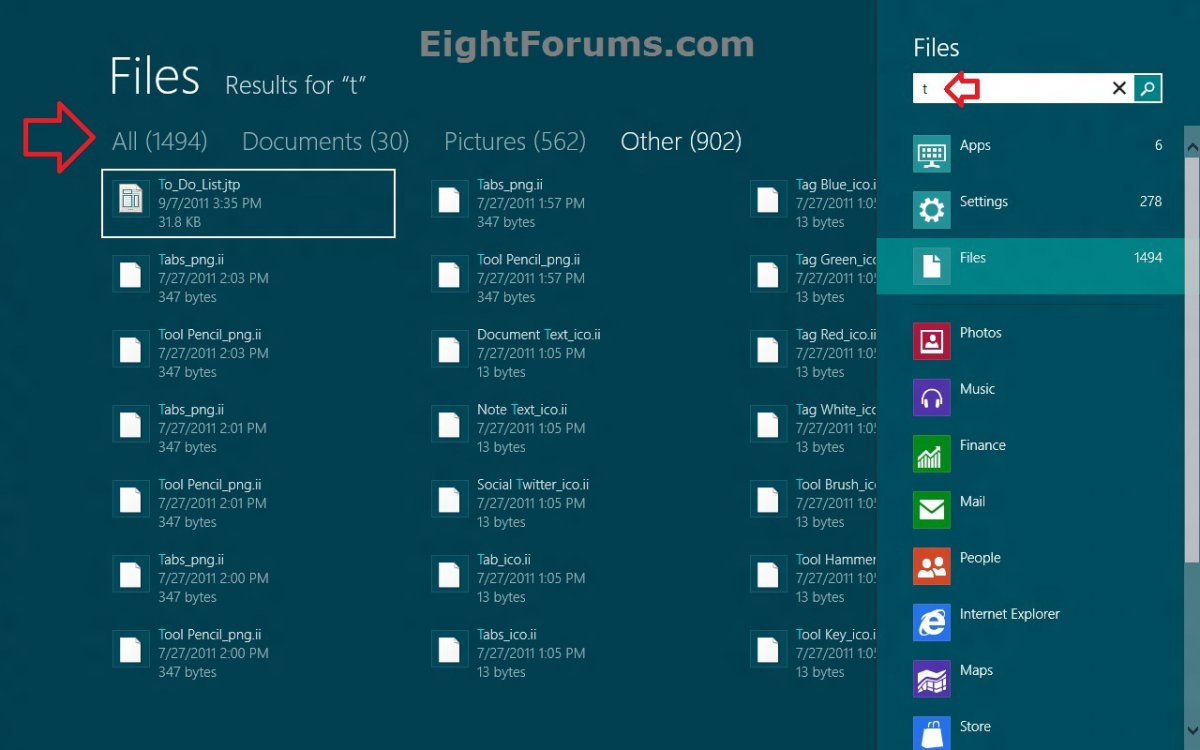Select the Internet Explorer icon

click(x=931, y=622)
